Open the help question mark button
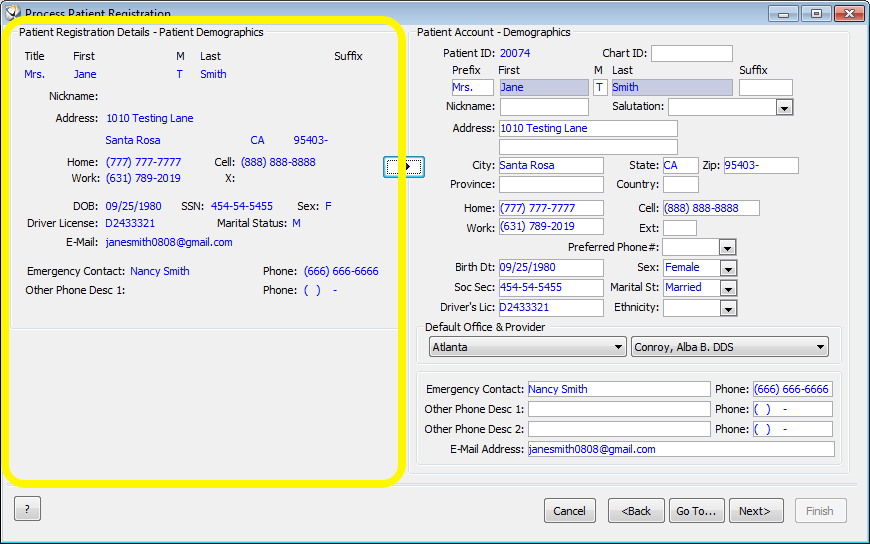This screenshot has width=870, height=544. point(27,508)
